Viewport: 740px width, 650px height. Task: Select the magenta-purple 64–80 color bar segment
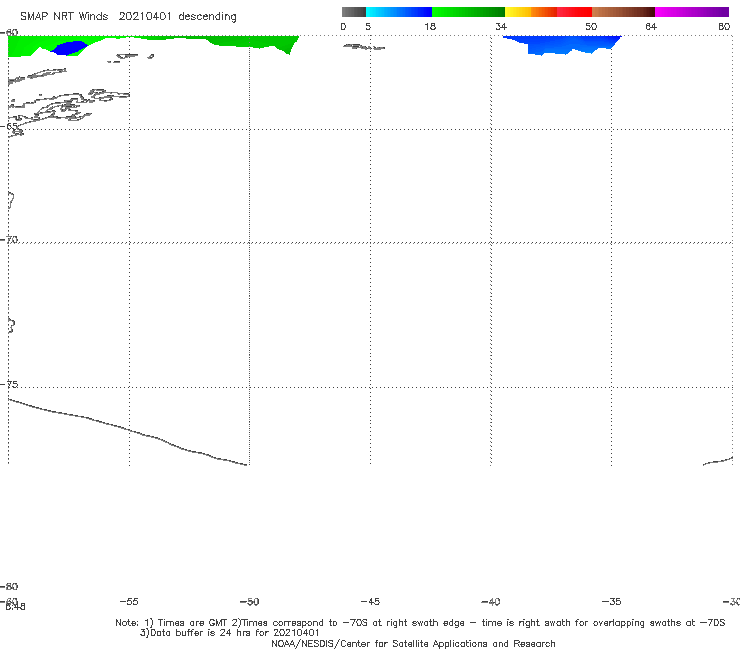tap(692, 12)
